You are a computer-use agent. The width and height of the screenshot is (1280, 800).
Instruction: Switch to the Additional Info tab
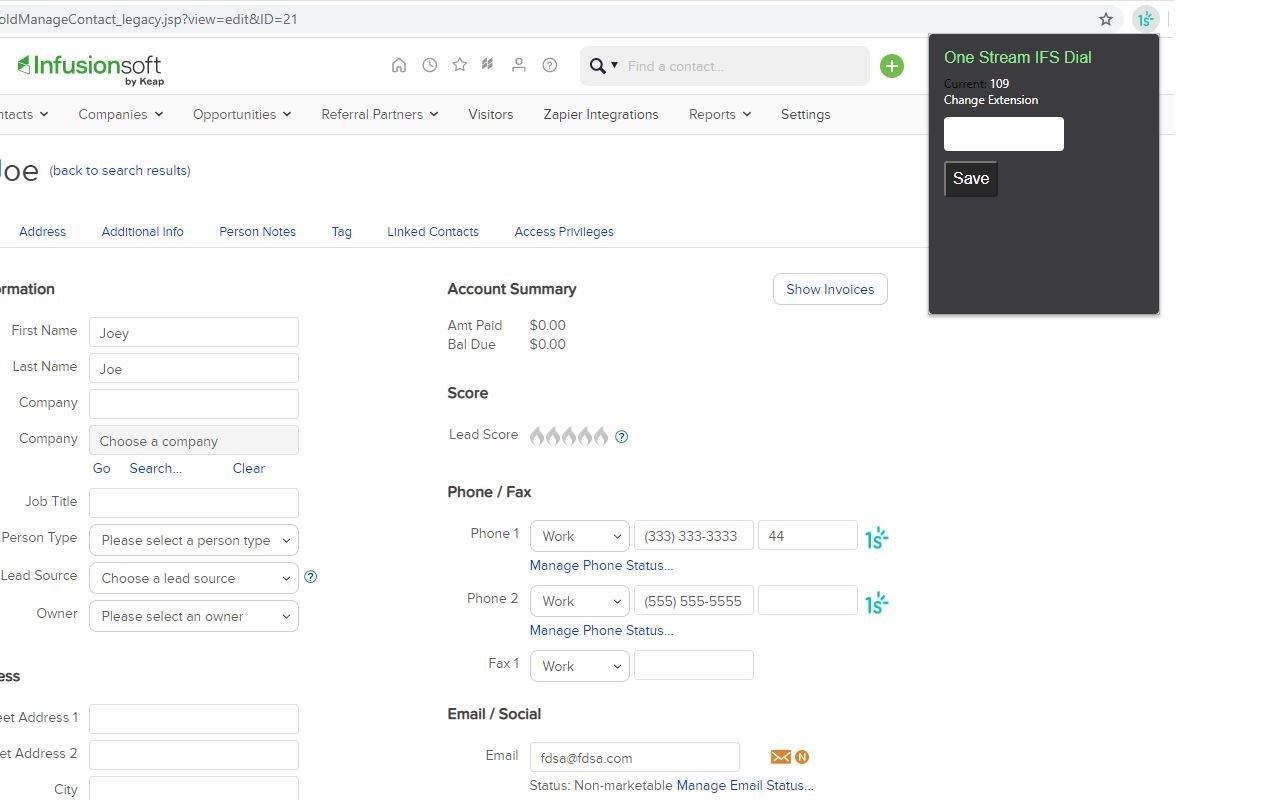click(x=143, y=231)
